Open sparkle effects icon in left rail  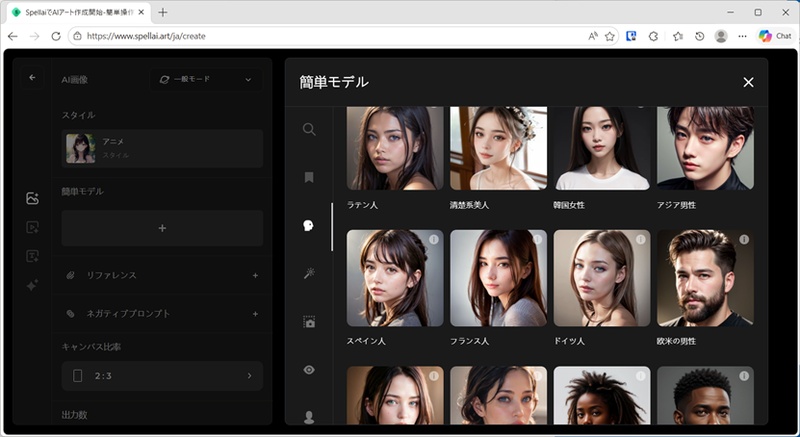coord(32,285)
